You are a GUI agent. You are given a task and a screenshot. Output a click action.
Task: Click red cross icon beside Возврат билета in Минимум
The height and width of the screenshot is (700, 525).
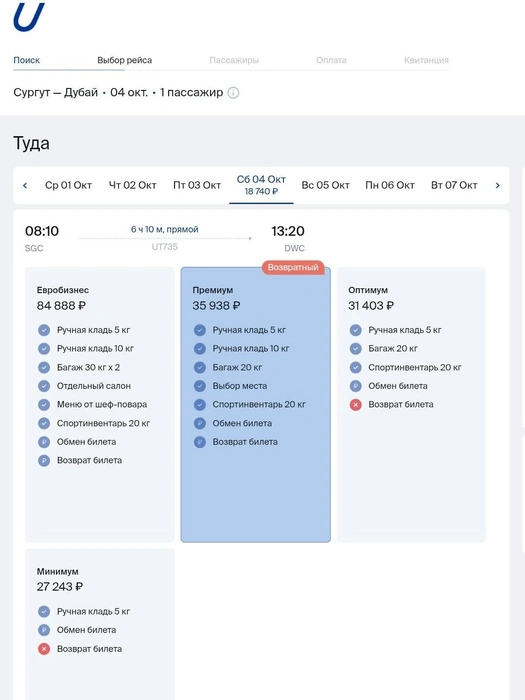point(44,649)
